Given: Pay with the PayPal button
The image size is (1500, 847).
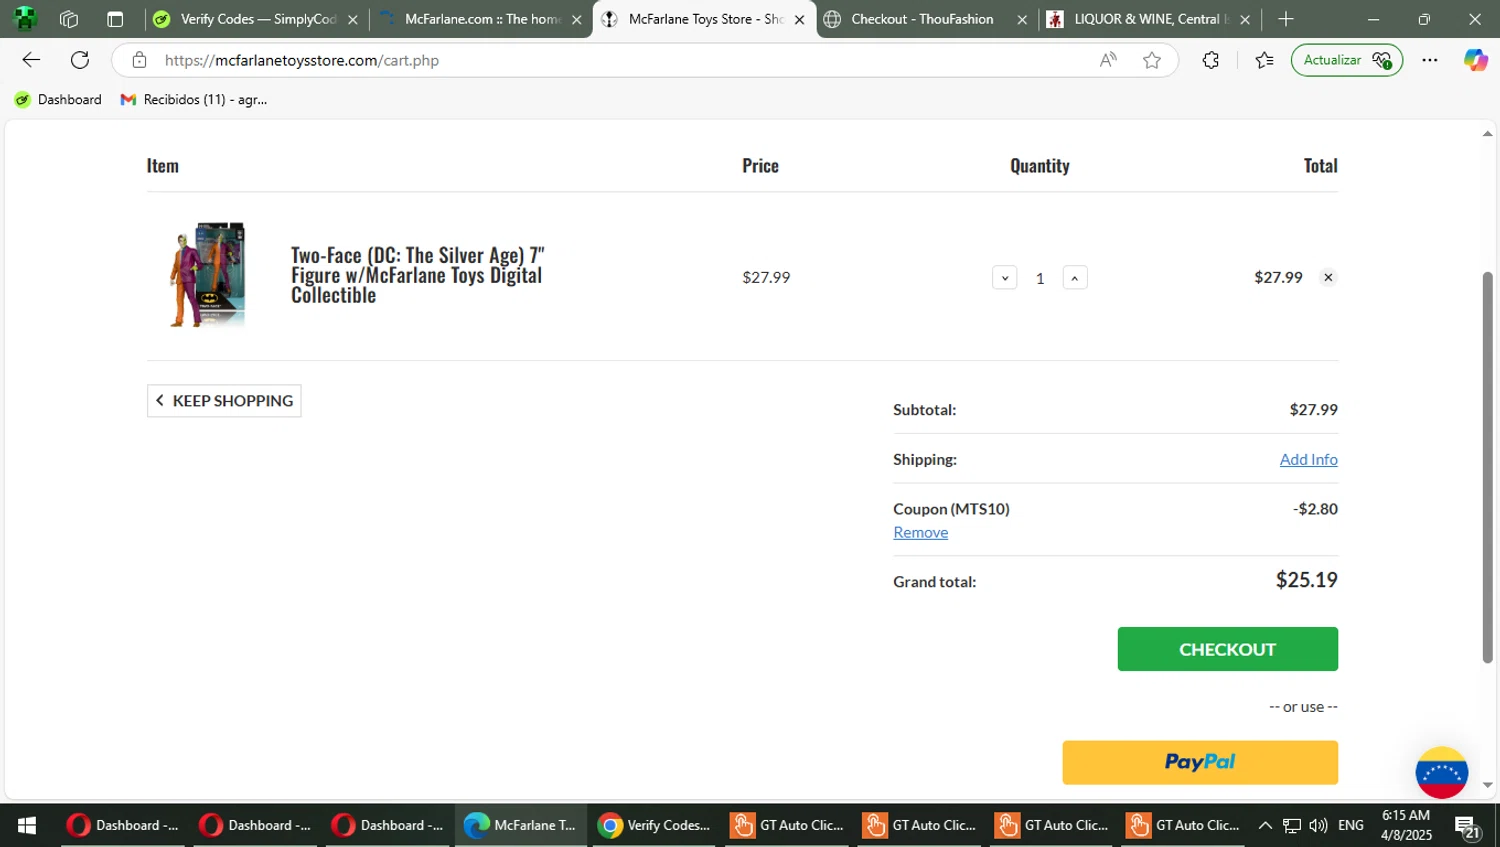Looking at the screenshot, I should click(x=1200, y=762).
